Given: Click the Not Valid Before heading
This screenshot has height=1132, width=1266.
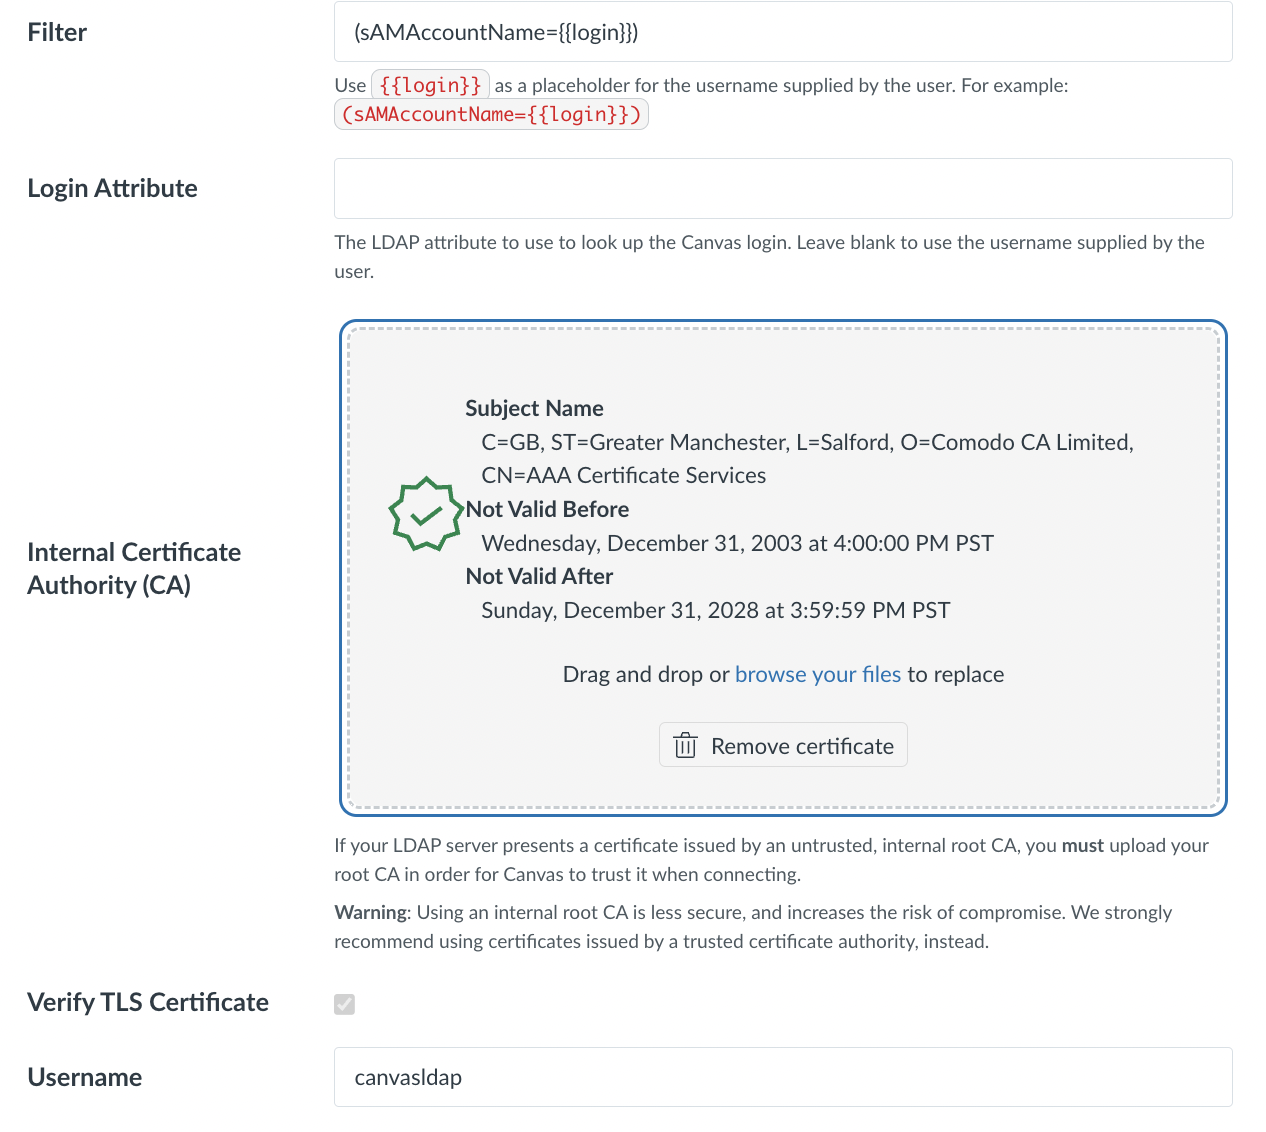Looking at the screenshot, I should pyautogui.click(x=547, y=509).
